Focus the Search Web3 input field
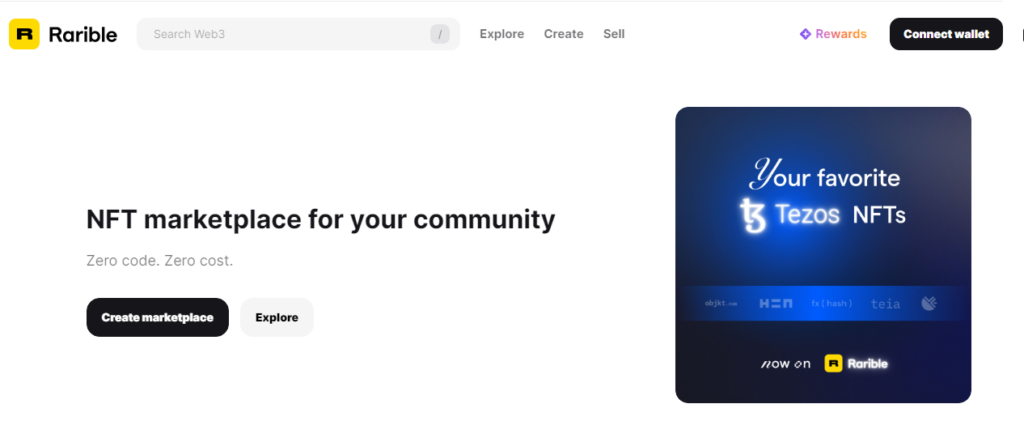The image size is (1024, 421). [x=298, y=34]
